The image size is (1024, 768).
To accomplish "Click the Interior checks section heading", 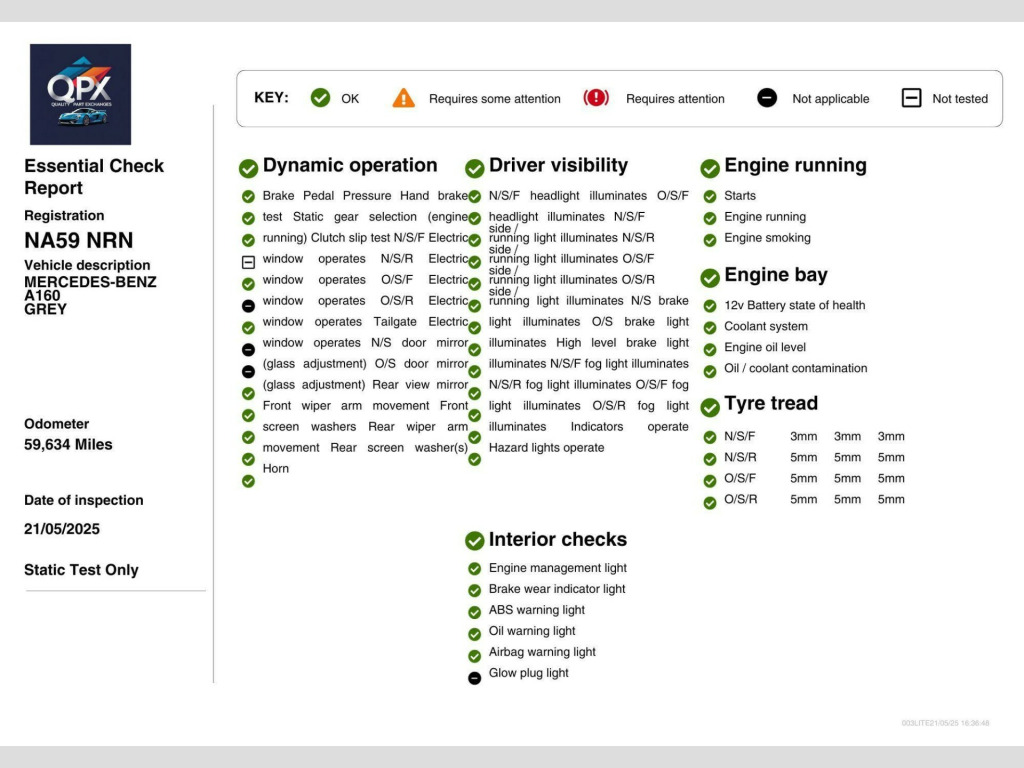I will 557,540.
